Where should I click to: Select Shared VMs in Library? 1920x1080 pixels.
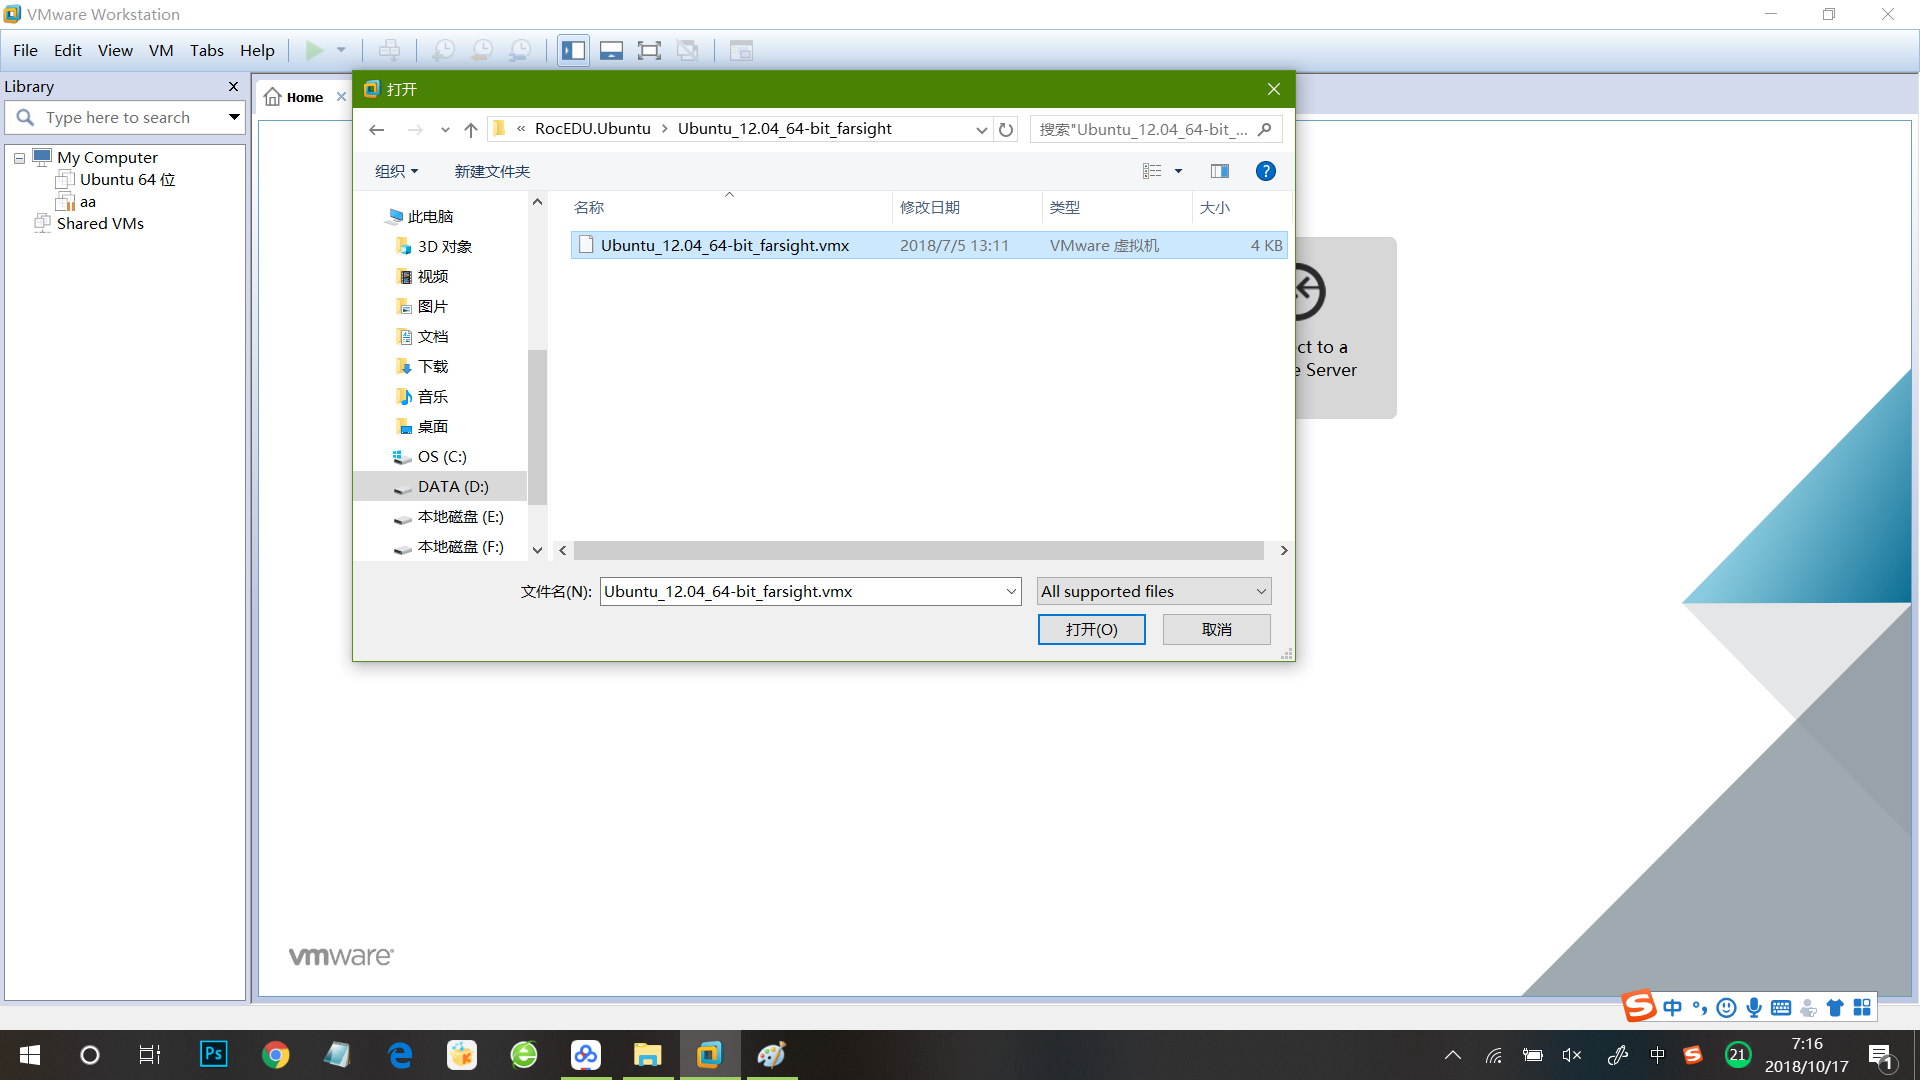(x=100, y=224)
